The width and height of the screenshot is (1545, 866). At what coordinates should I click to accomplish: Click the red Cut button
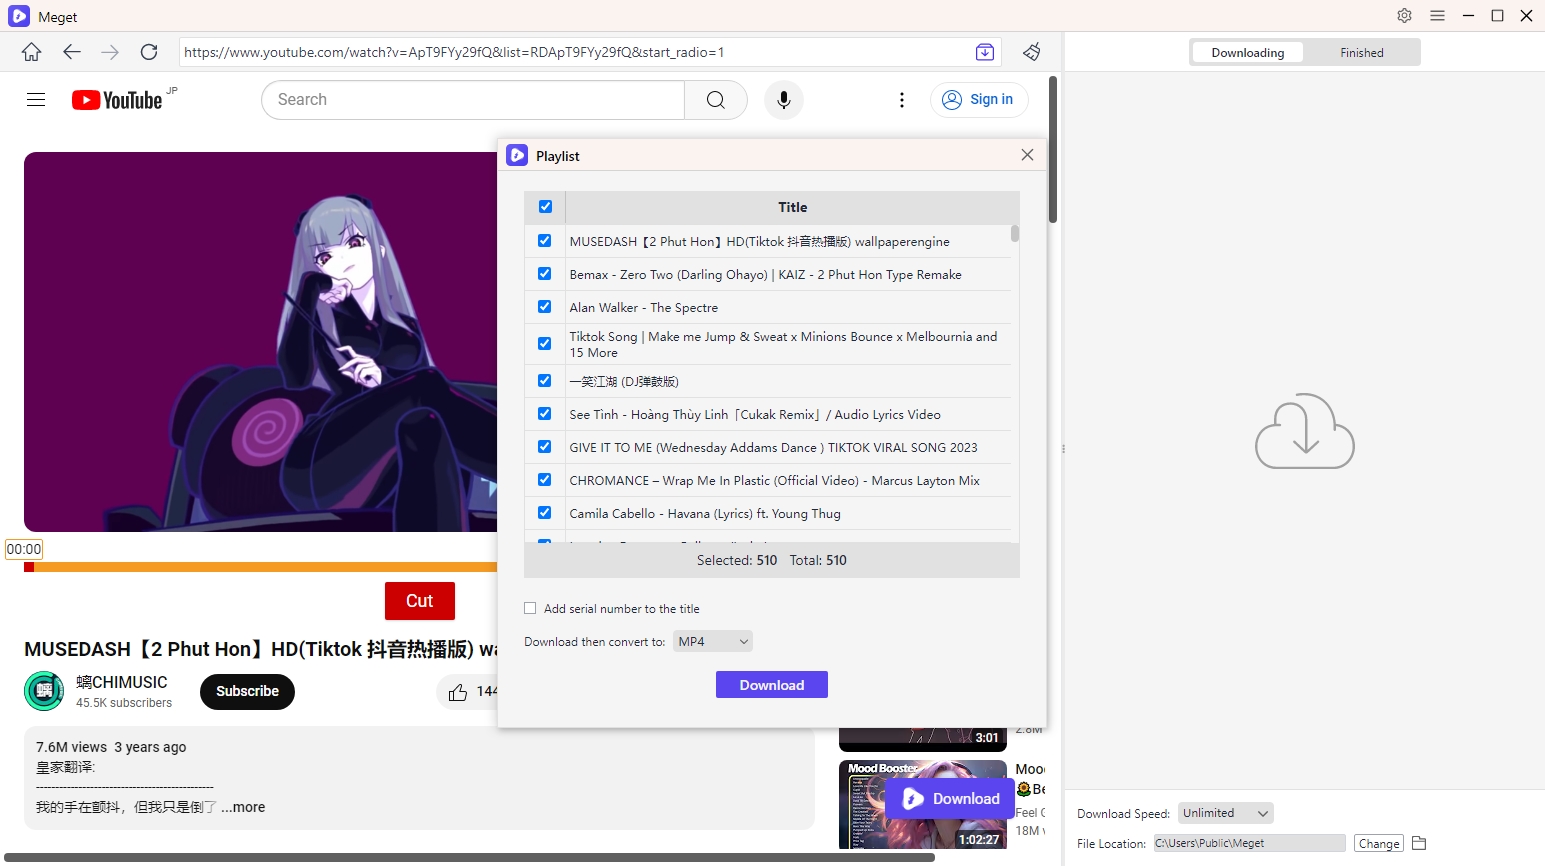[x=420, y=601]
